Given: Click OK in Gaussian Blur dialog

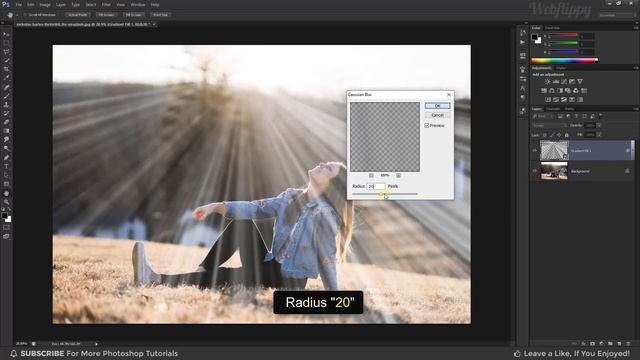Looking at the screenshot, I should click(438, 106).
